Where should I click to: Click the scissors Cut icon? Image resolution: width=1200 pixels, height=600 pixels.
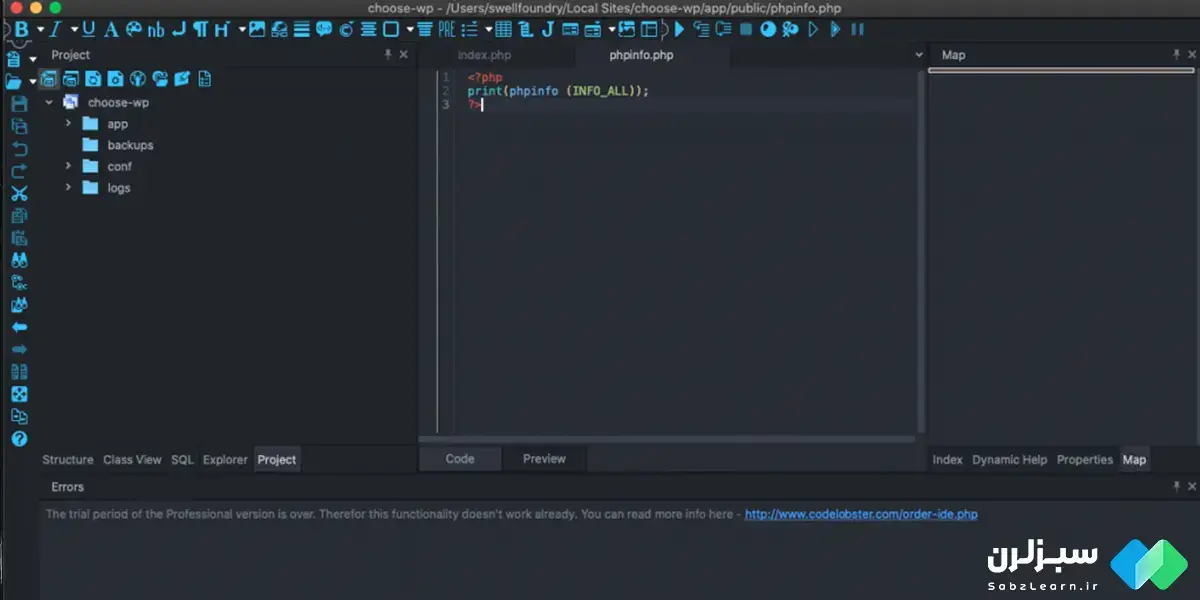[19, 194]
